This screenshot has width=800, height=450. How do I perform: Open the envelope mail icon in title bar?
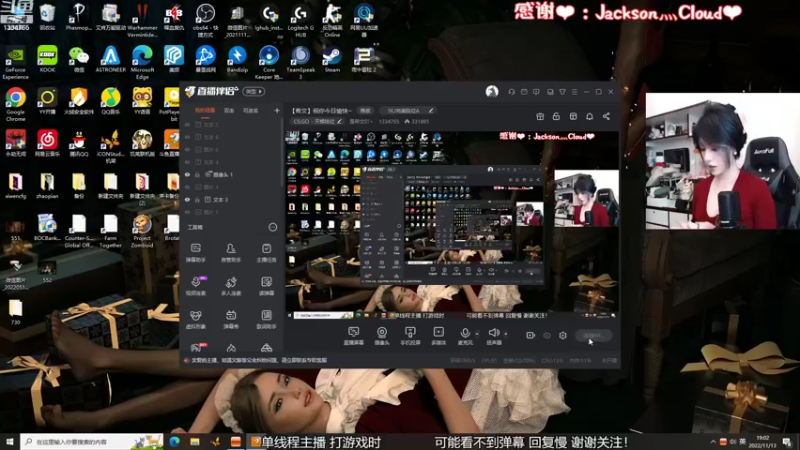click(524, 92)
